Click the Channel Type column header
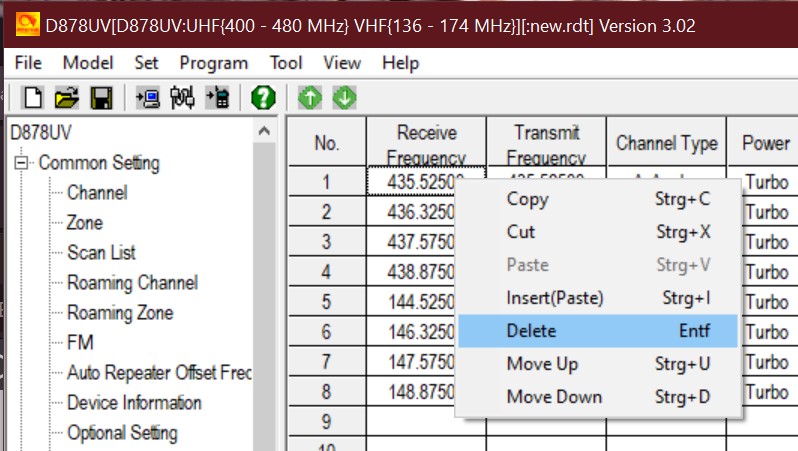798x451 pixels. [x=667, y=143]
